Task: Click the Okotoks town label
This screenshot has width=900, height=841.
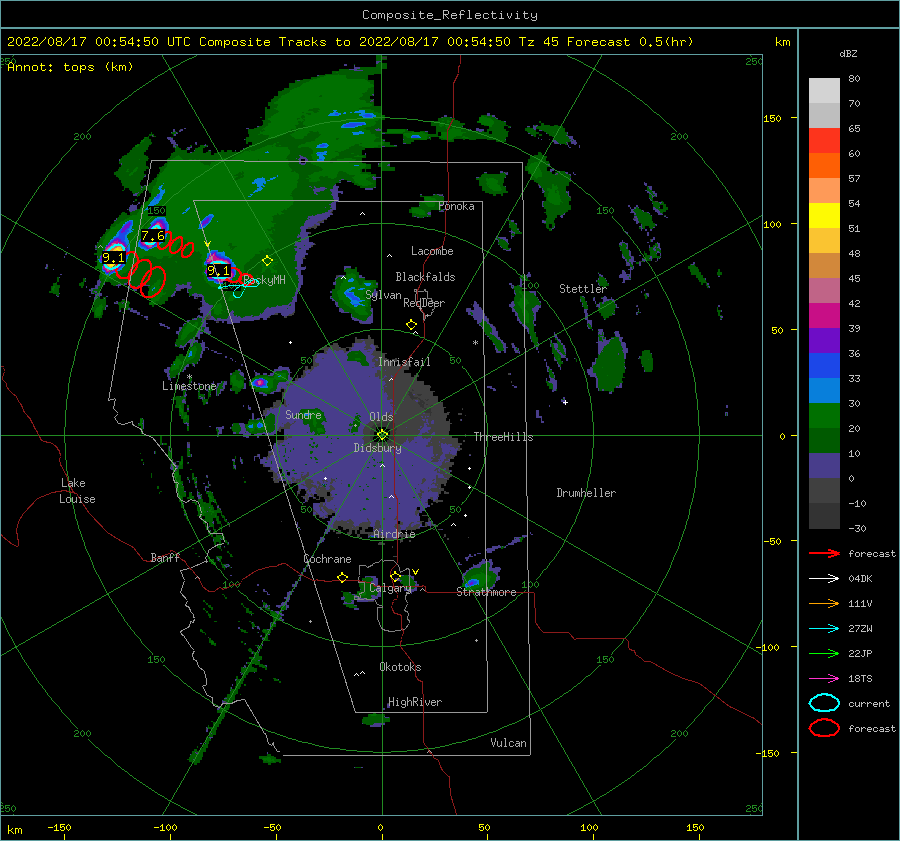Action: [401, 667]
